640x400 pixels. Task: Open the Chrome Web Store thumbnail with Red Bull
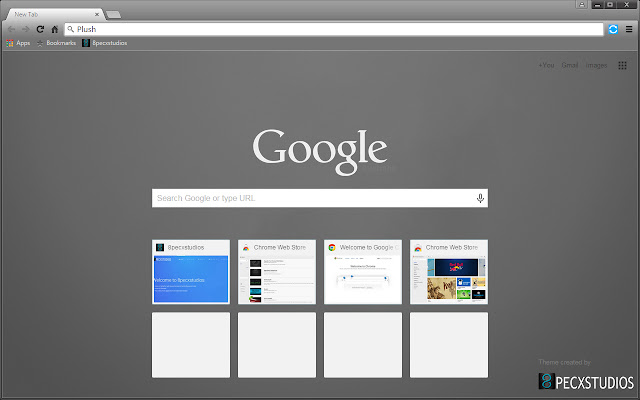click(449, 272)
